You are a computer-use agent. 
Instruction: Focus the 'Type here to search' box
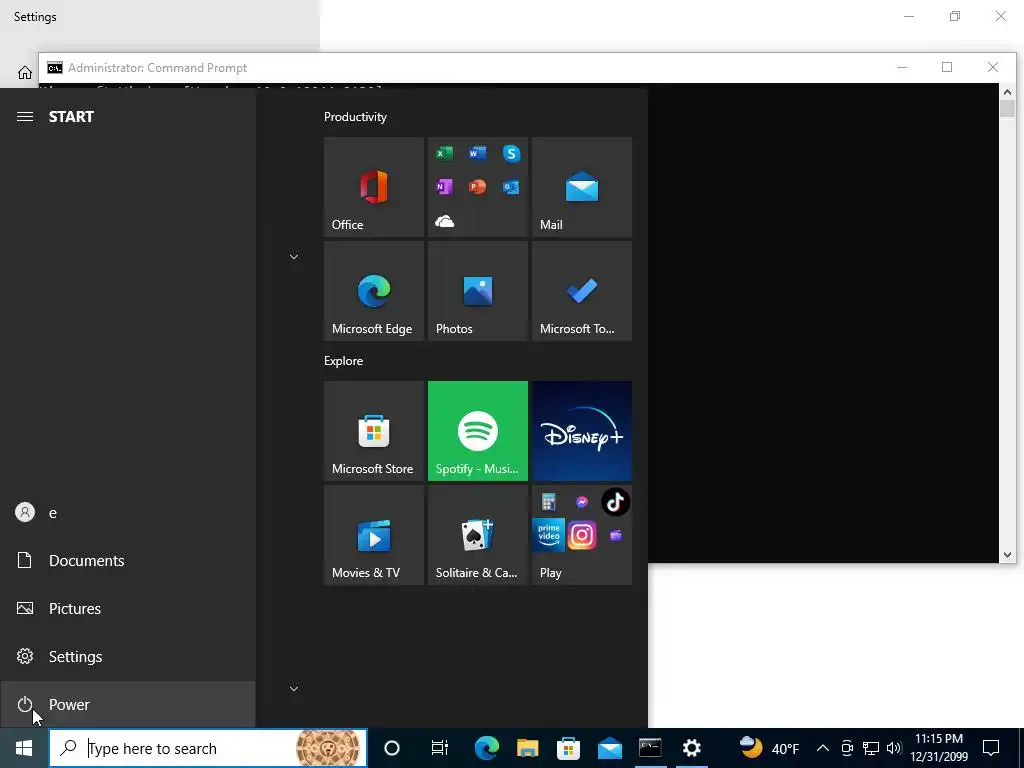click(208, 748)
